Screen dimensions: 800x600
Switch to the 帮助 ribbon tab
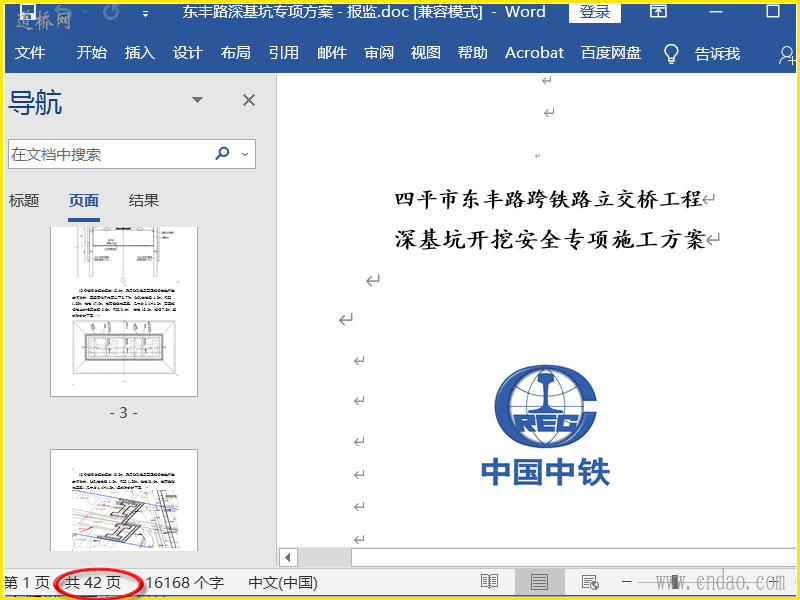click(472, 53)
